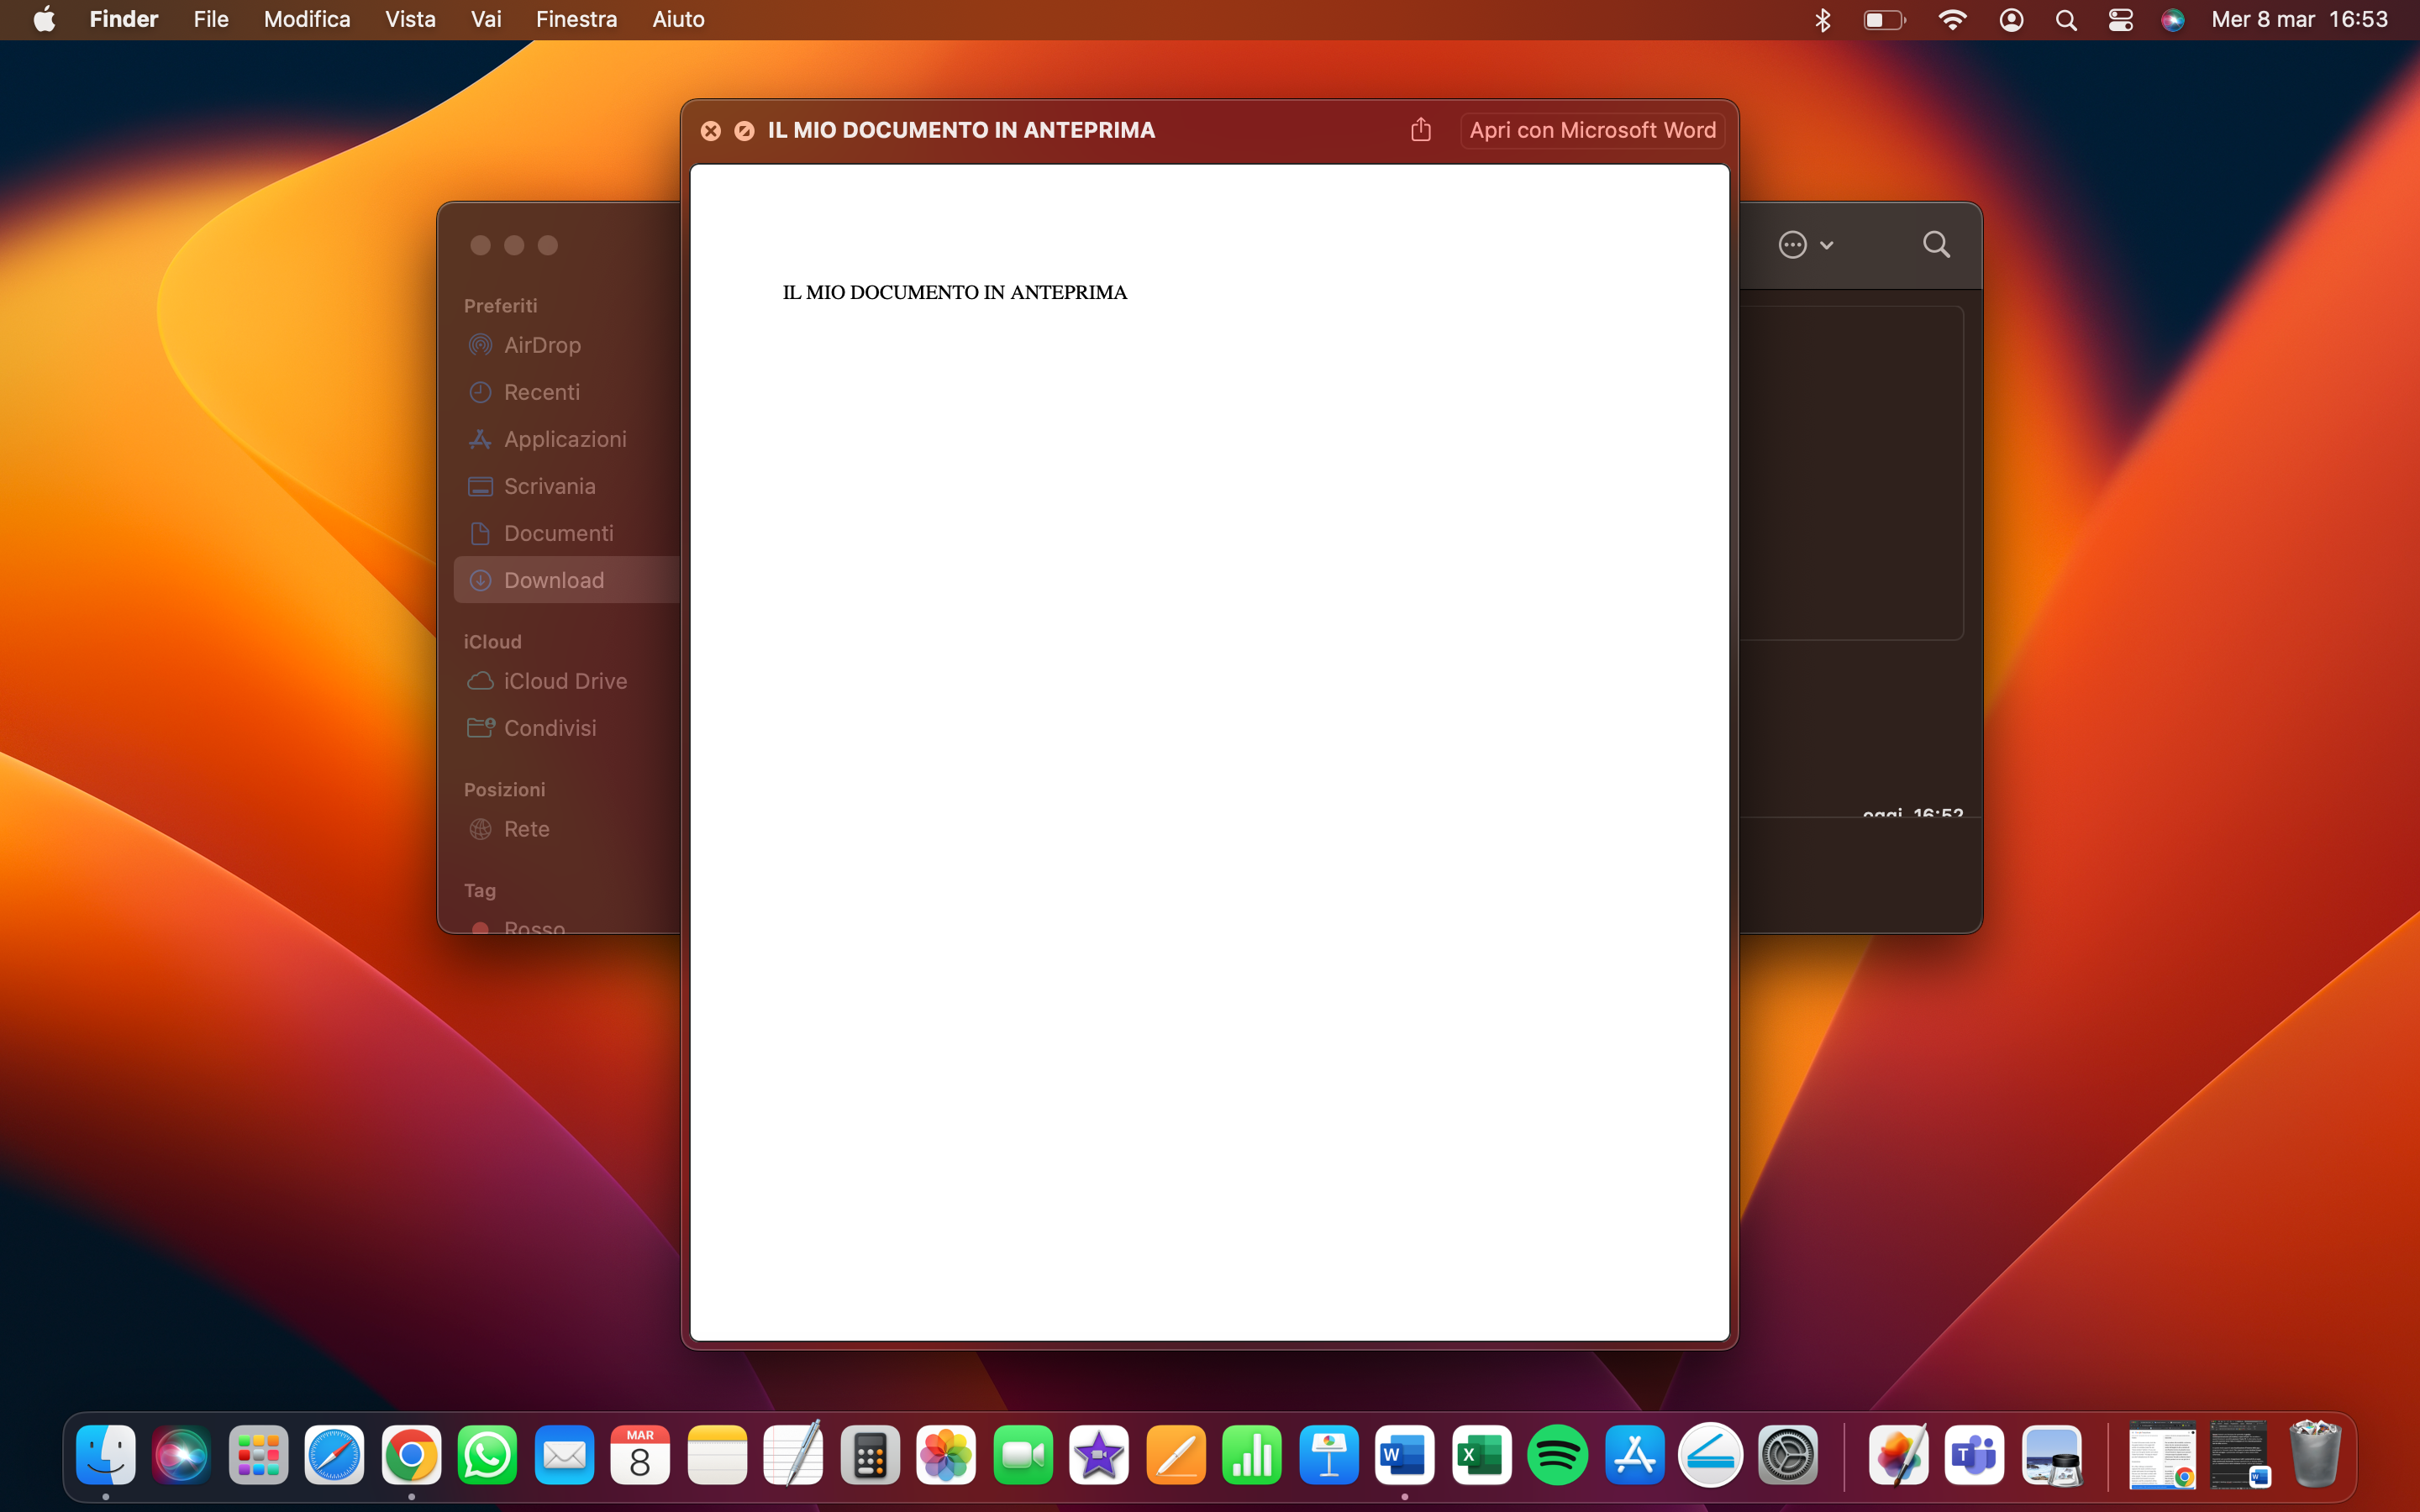This screenshot has width=2420, height=1512.
Task: Close the Quick Look preview window
Action: coord(710,131)
